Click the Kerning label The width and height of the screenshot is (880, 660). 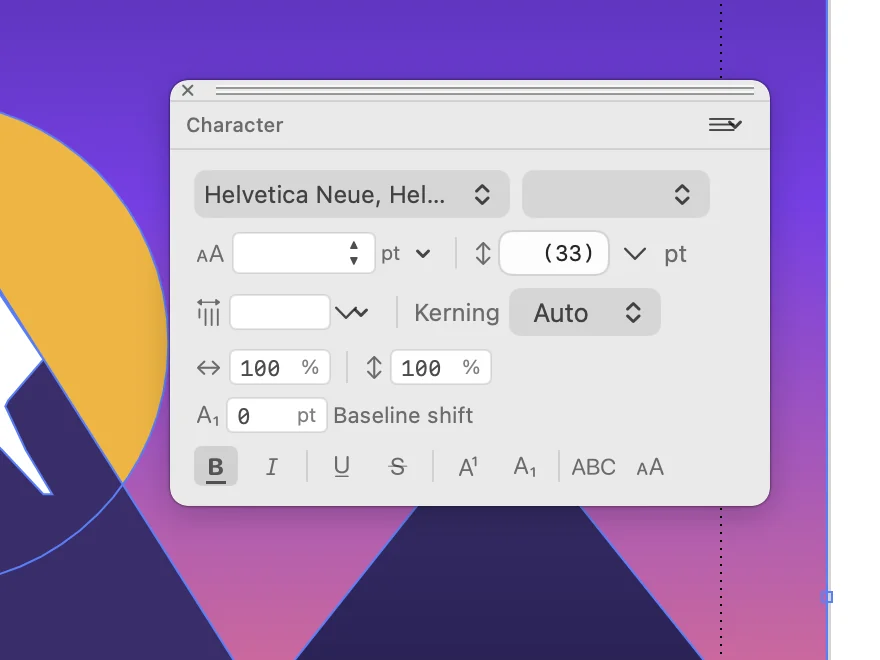(x=457, y=313)
